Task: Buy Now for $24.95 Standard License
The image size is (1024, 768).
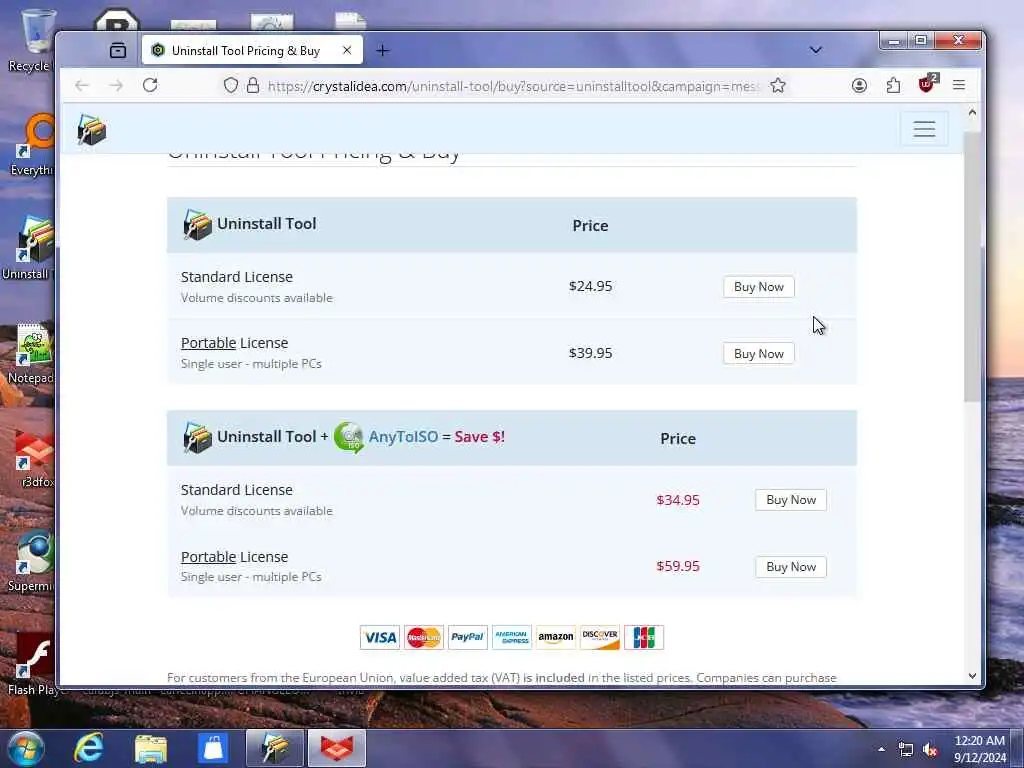Action: 758,287
